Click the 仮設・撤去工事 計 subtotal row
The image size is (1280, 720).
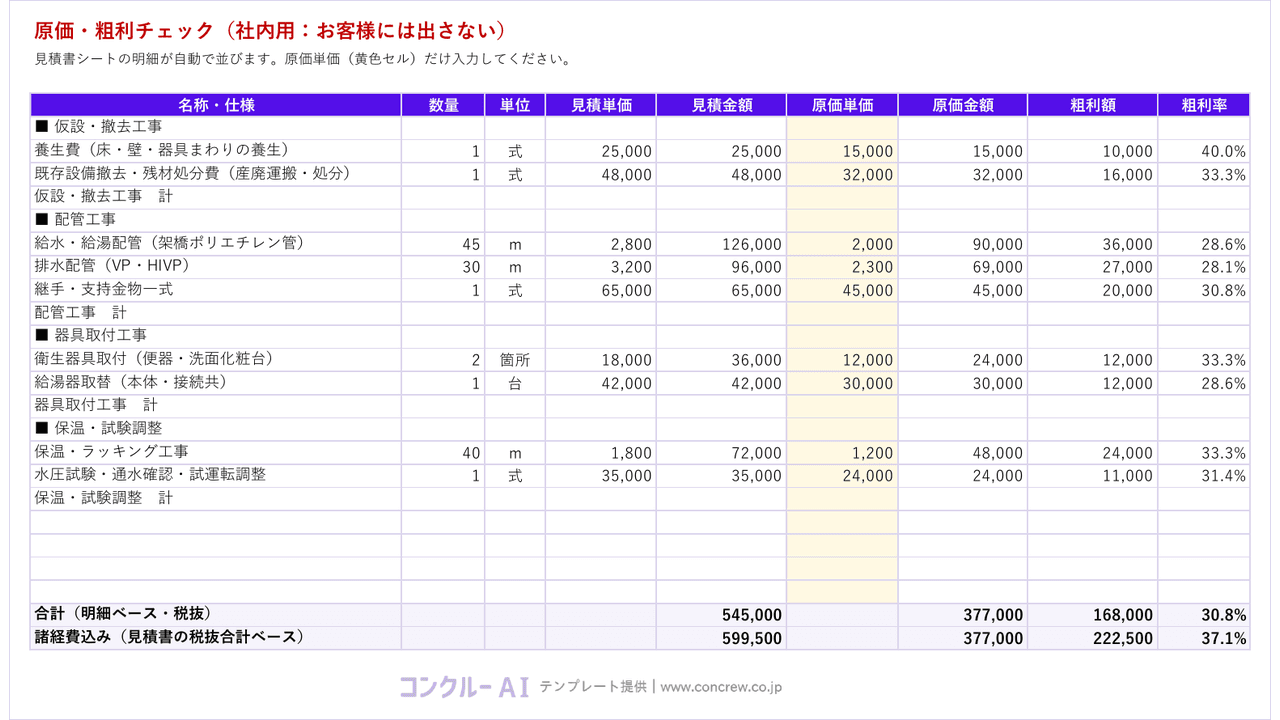tap(640, 197)
